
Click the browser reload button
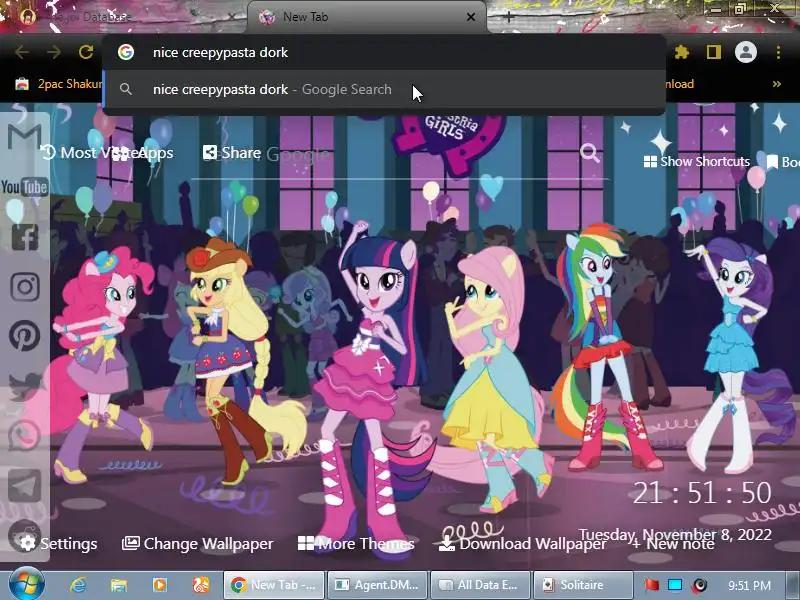[86, 52]
